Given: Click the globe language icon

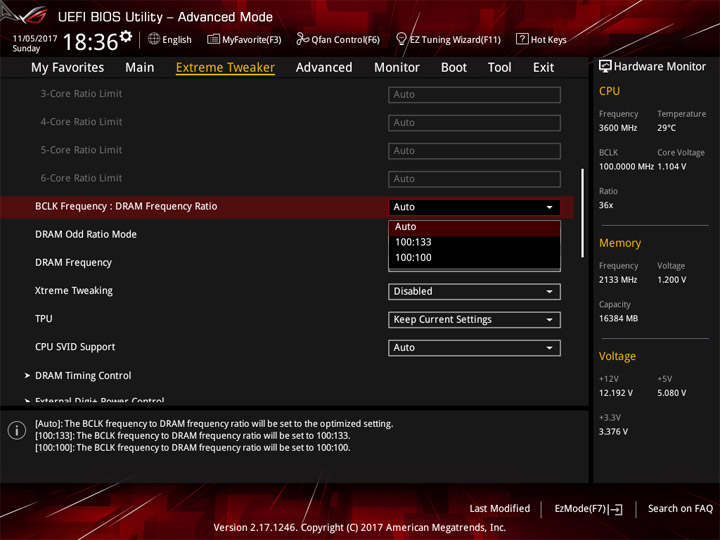Looking at the screenshot, I should [154, 39].
